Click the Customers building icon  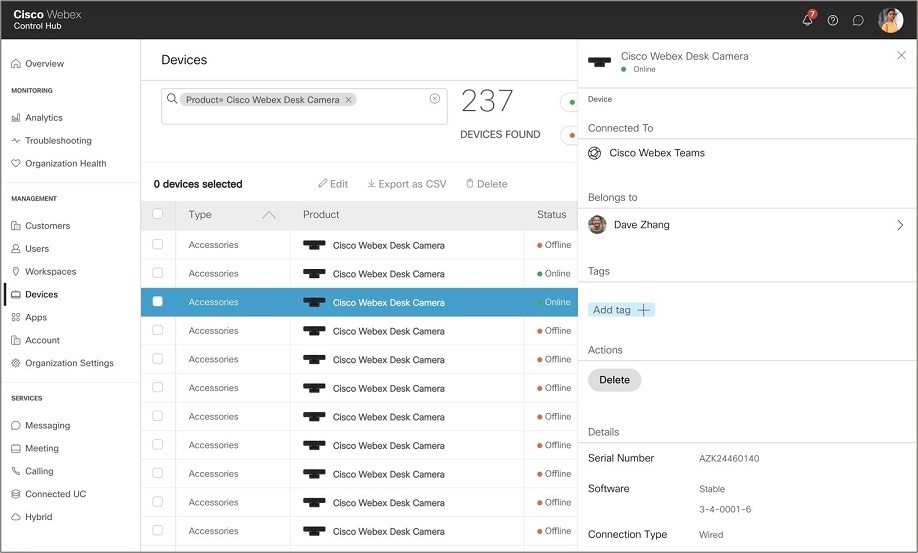[16, 225]
